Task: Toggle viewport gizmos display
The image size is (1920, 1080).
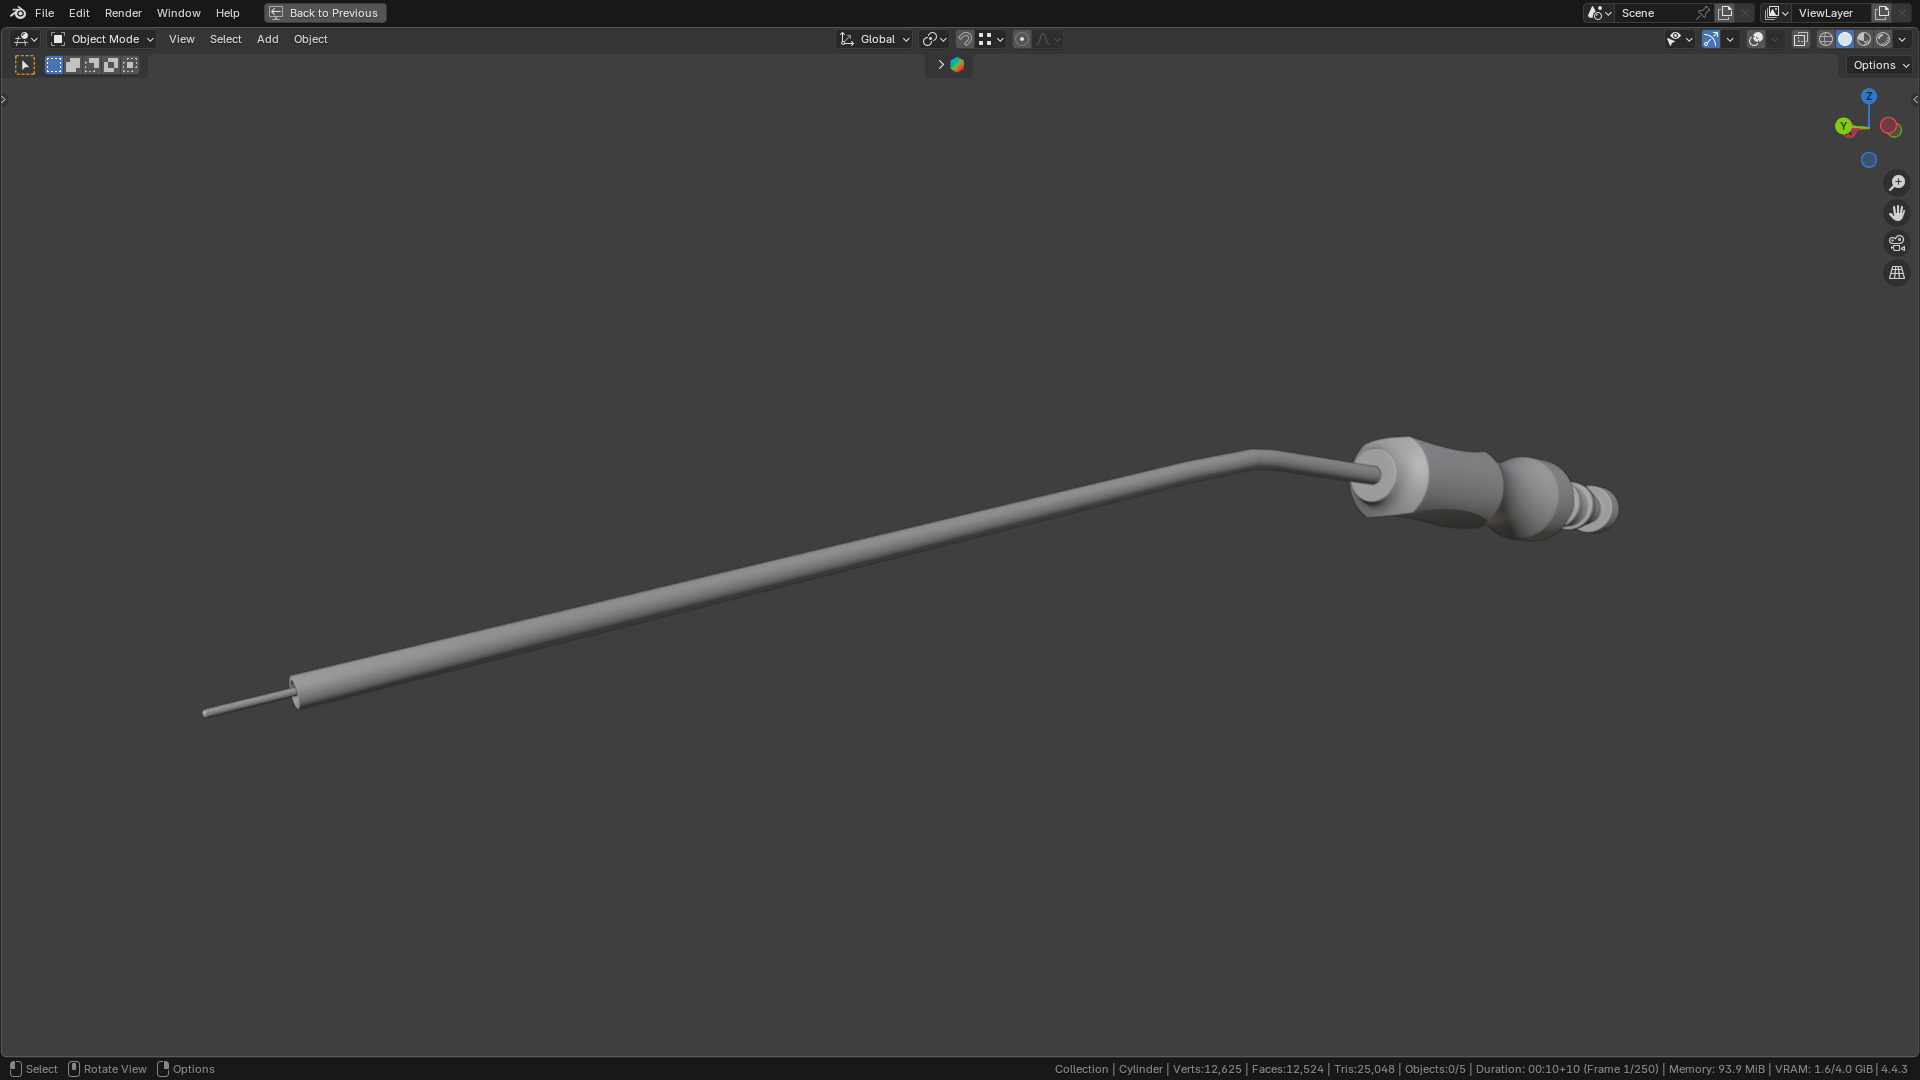Action: pyautogui.click(x=1711, y=39)
